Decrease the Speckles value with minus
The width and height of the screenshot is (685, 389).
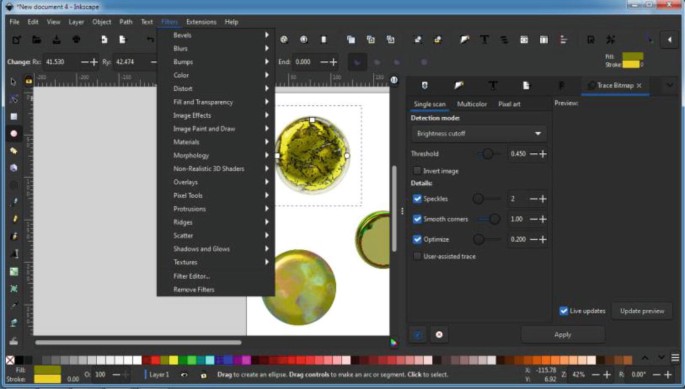(x=533, y=199)
